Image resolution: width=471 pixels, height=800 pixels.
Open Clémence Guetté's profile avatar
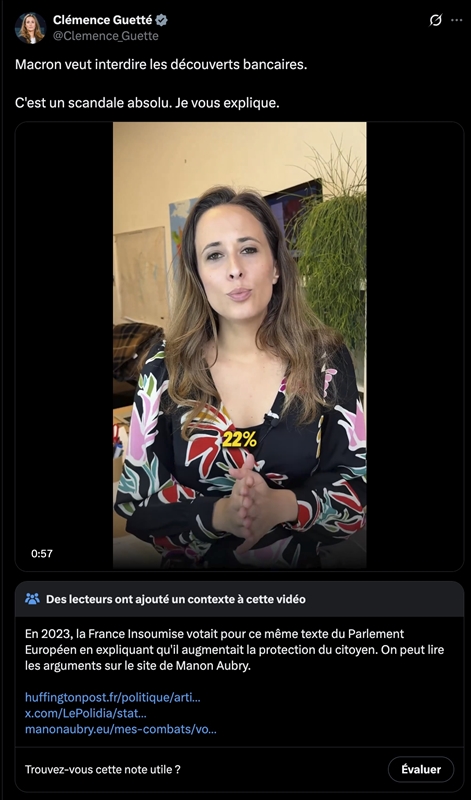(30, 28)
